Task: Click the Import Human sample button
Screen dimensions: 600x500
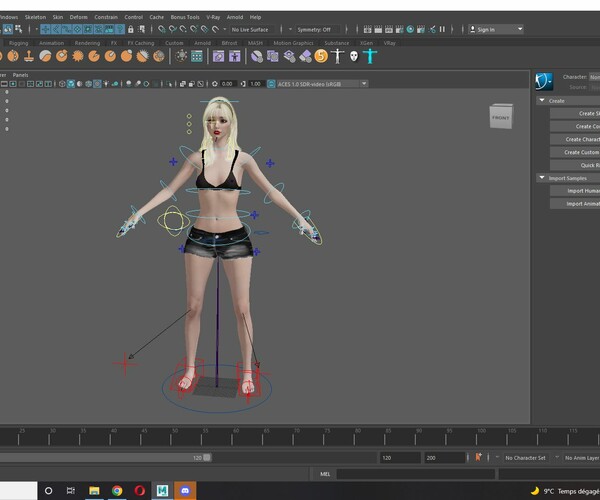Action: coord(575,191)
